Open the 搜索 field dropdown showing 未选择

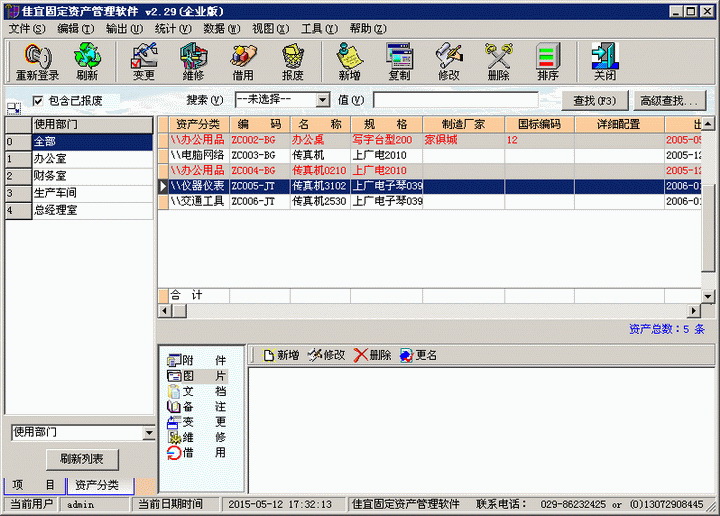[323, 100]
